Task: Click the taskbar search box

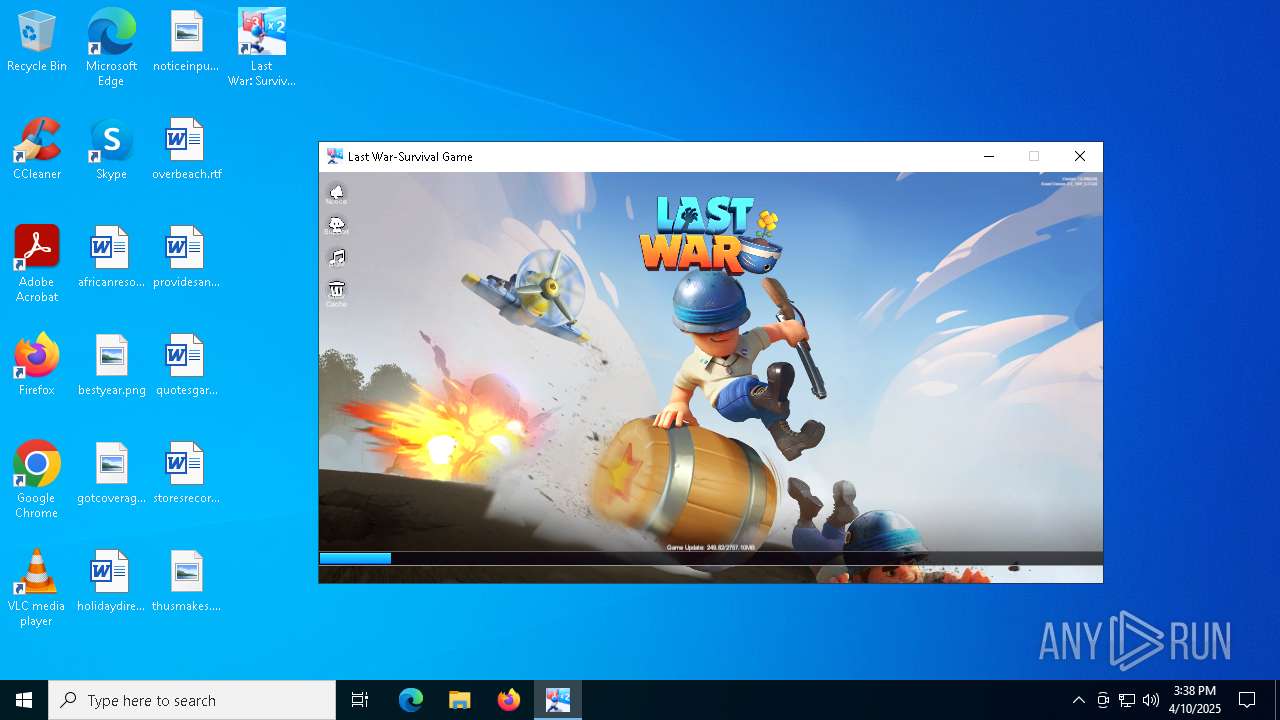Action: (x=192, y=700)
